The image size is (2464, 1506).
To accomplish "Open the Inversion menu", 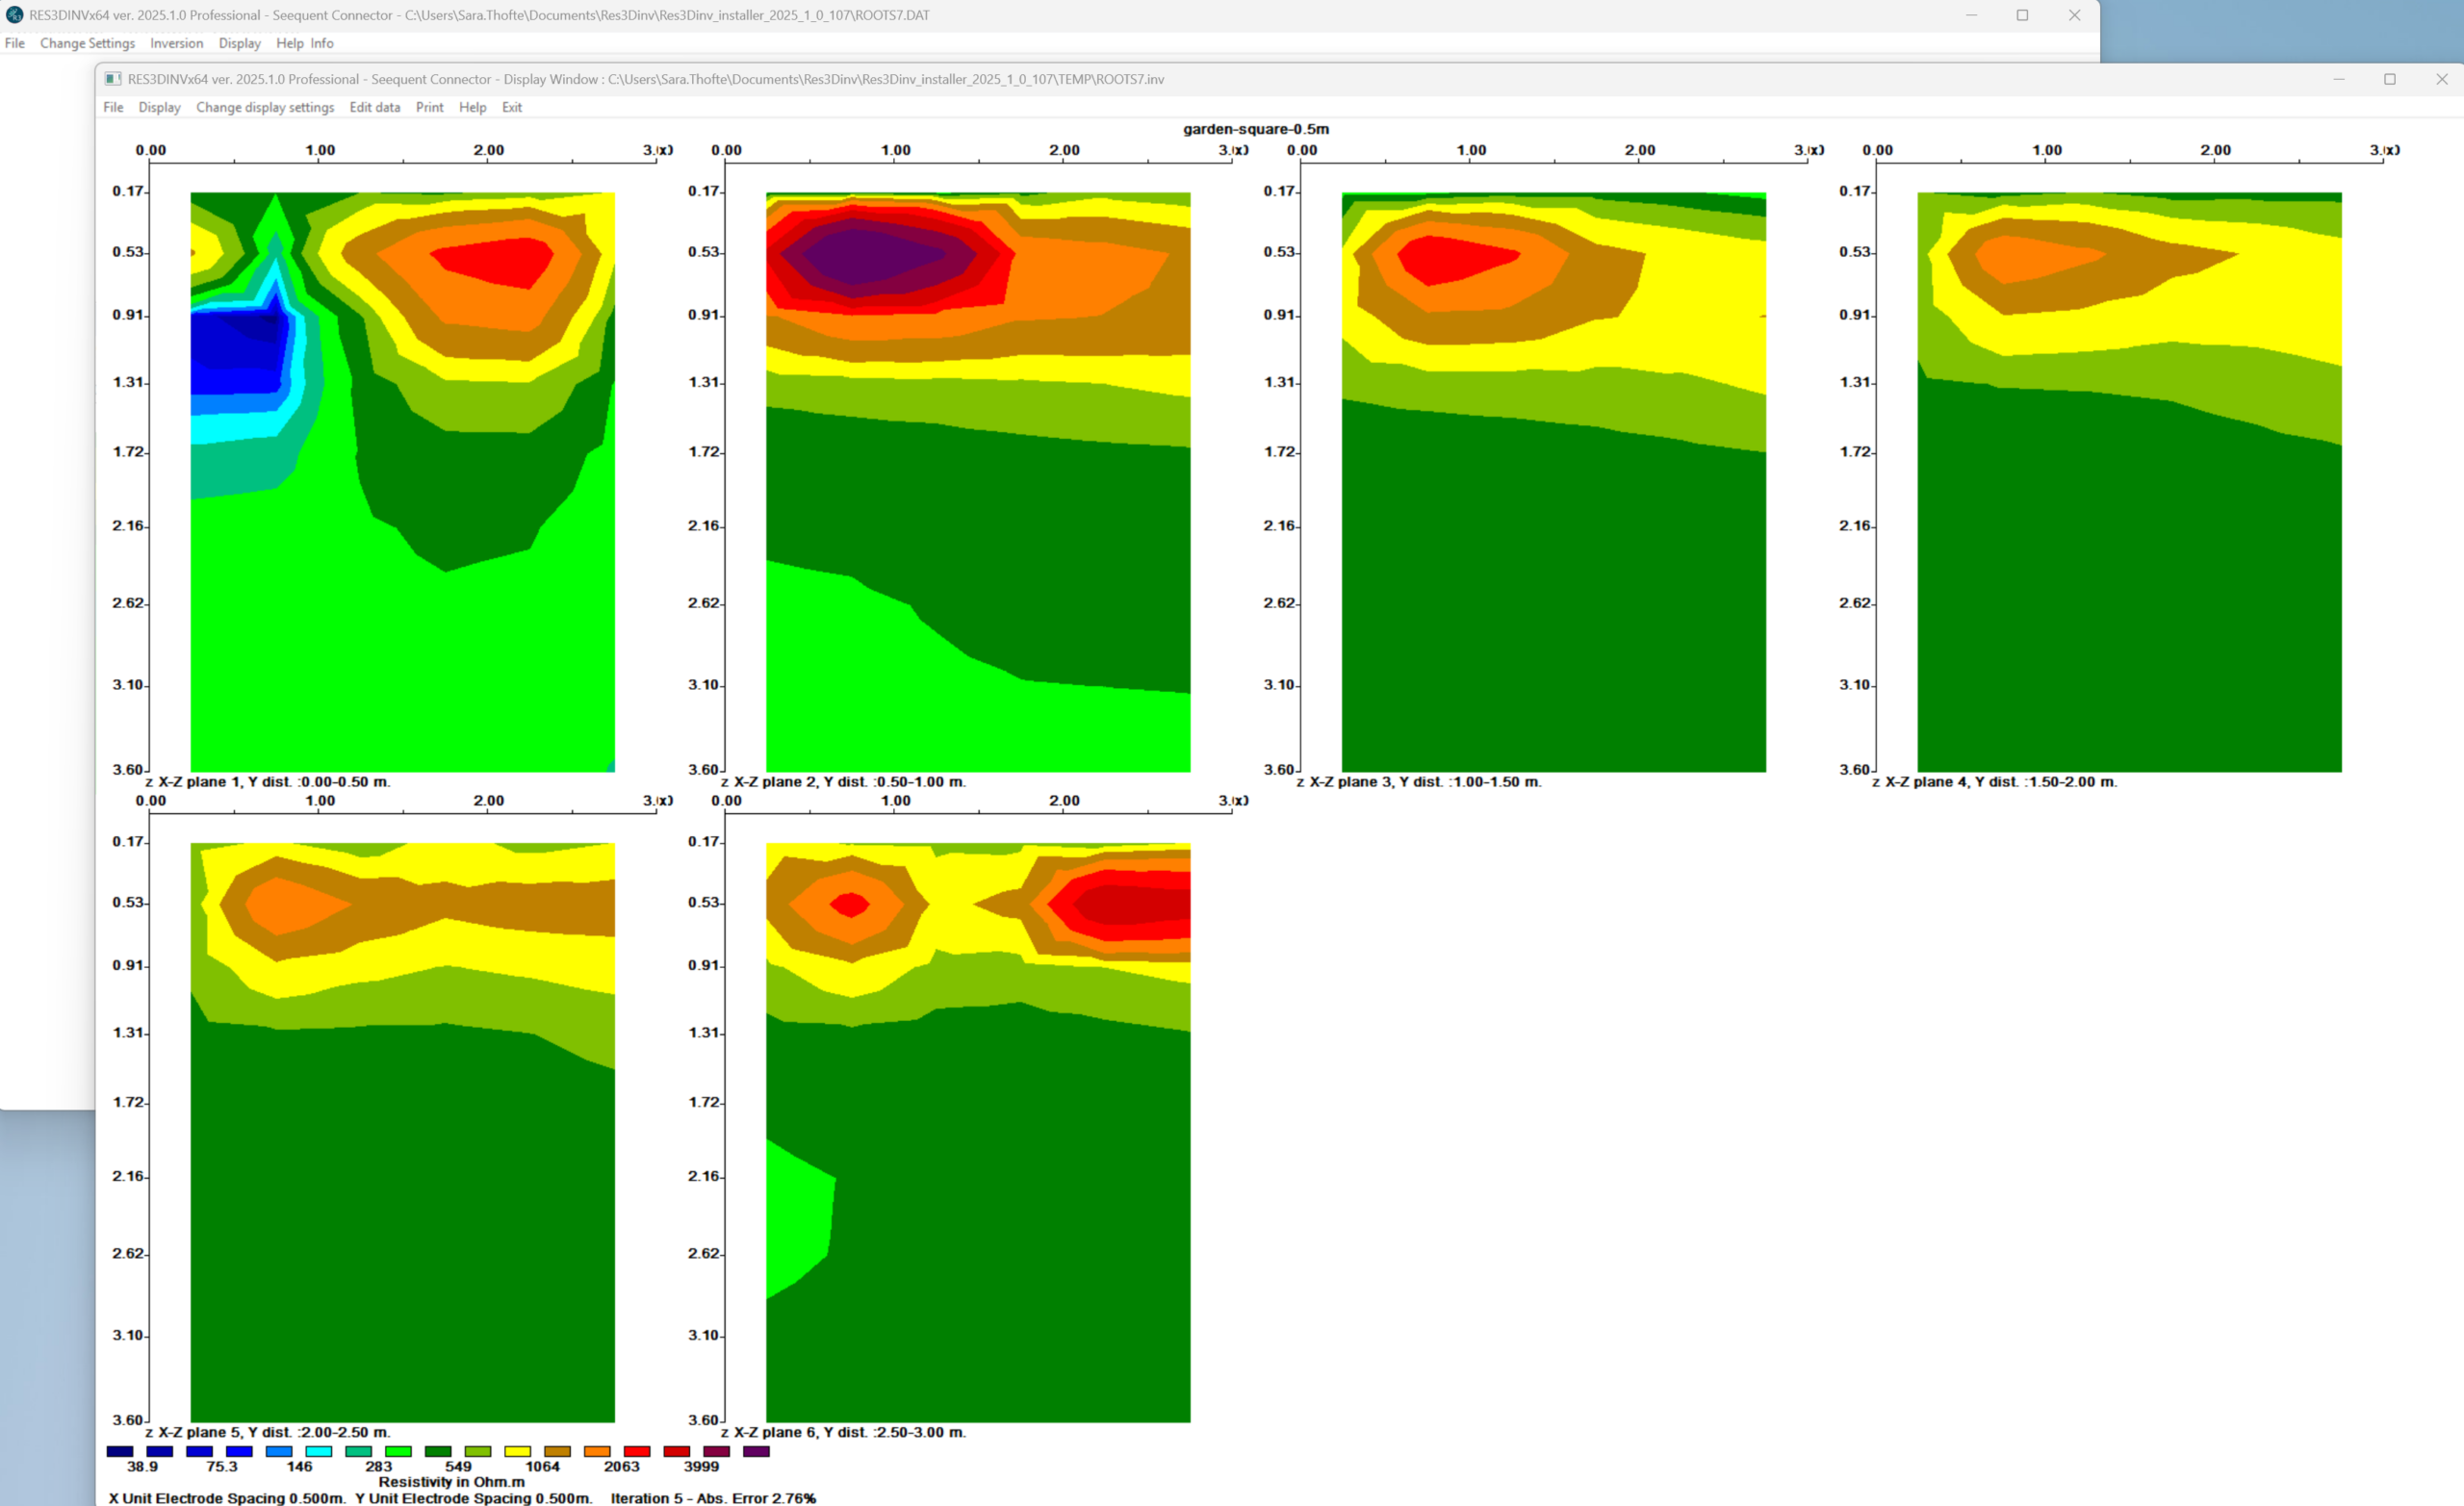I will pyautogui.click(x=176, y=43).
